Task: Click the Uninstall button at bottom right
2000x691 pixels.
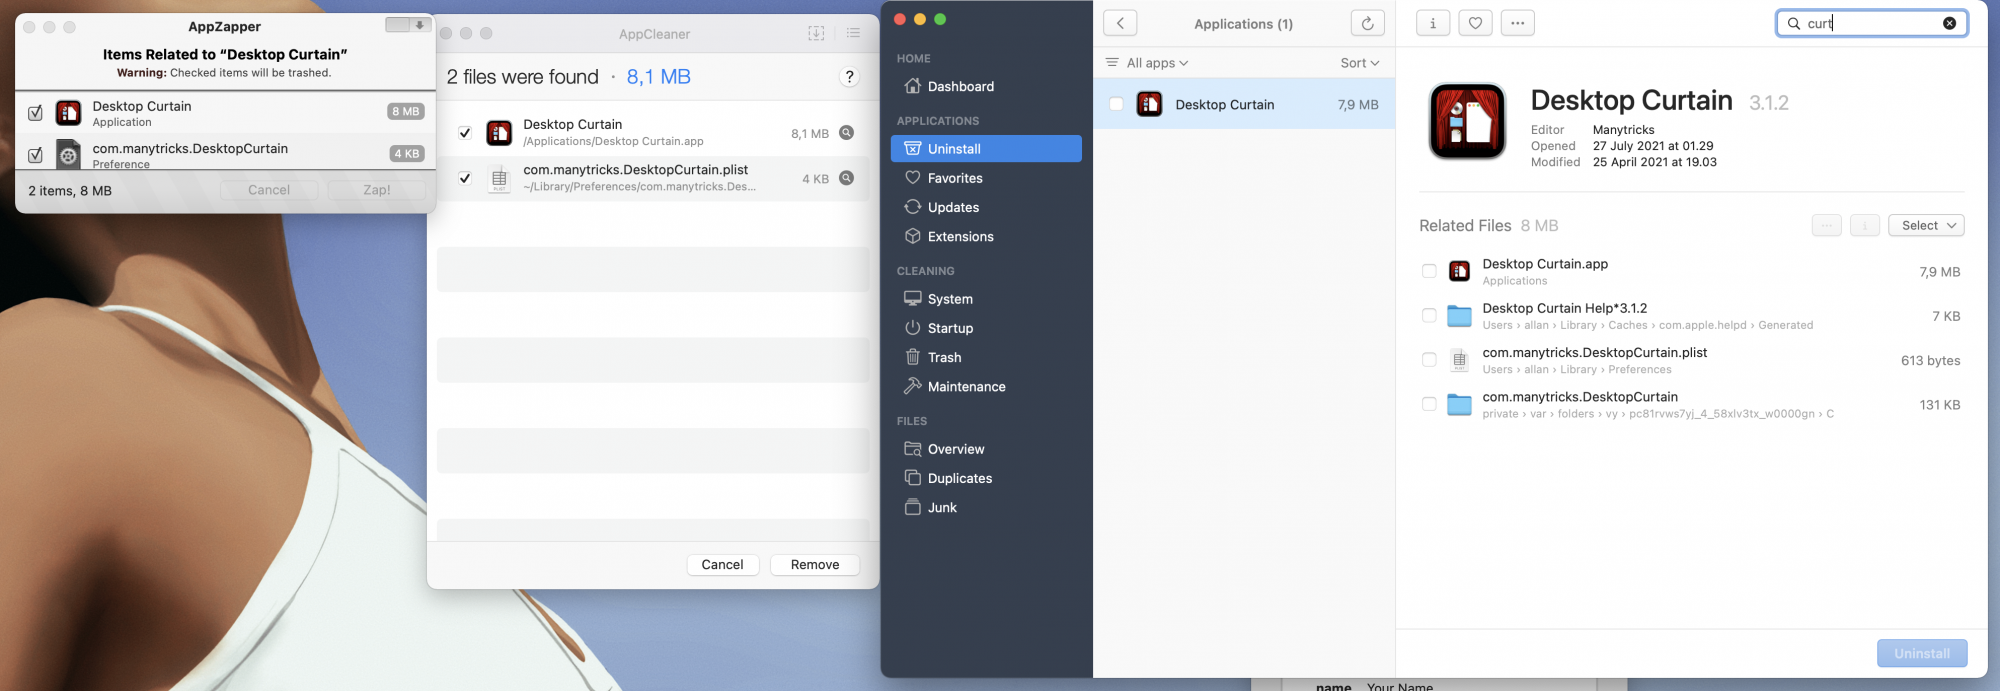Action: click(x=1922, y=654)
